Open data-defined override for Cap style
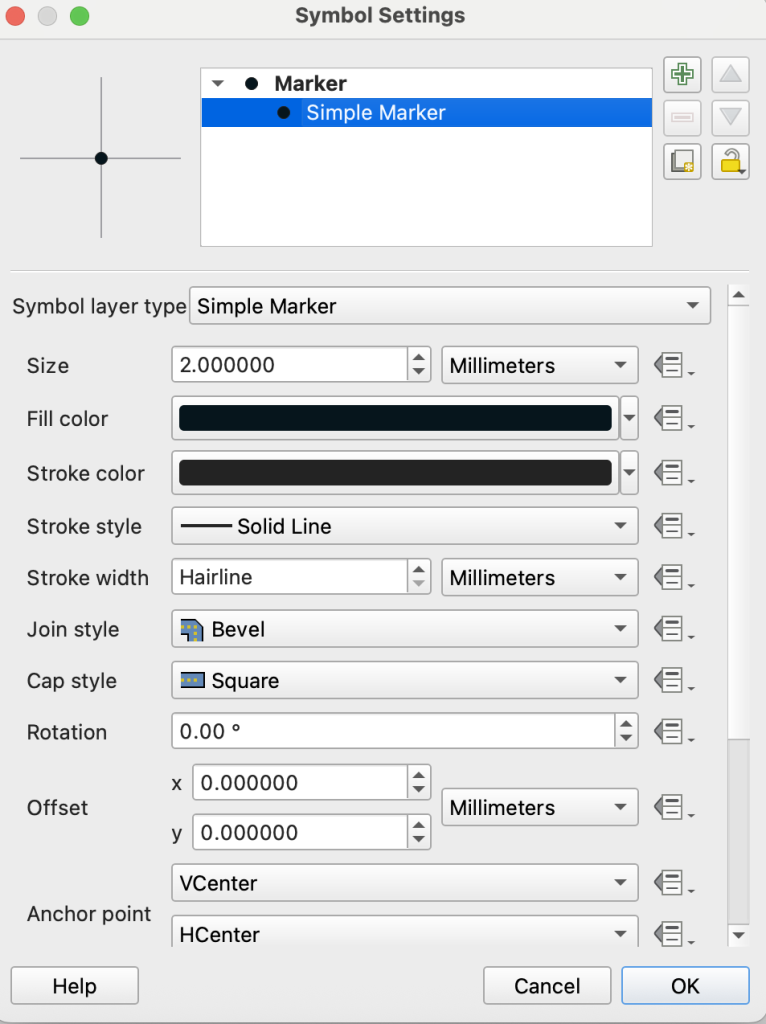The image size is (766, 1024). pos(673,681)
